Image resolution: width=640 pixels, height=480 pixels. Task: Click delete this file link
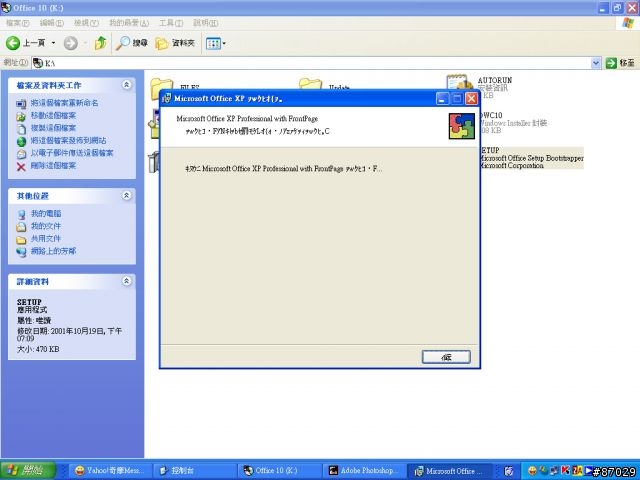pyautogui.click(x=53, y=166)
